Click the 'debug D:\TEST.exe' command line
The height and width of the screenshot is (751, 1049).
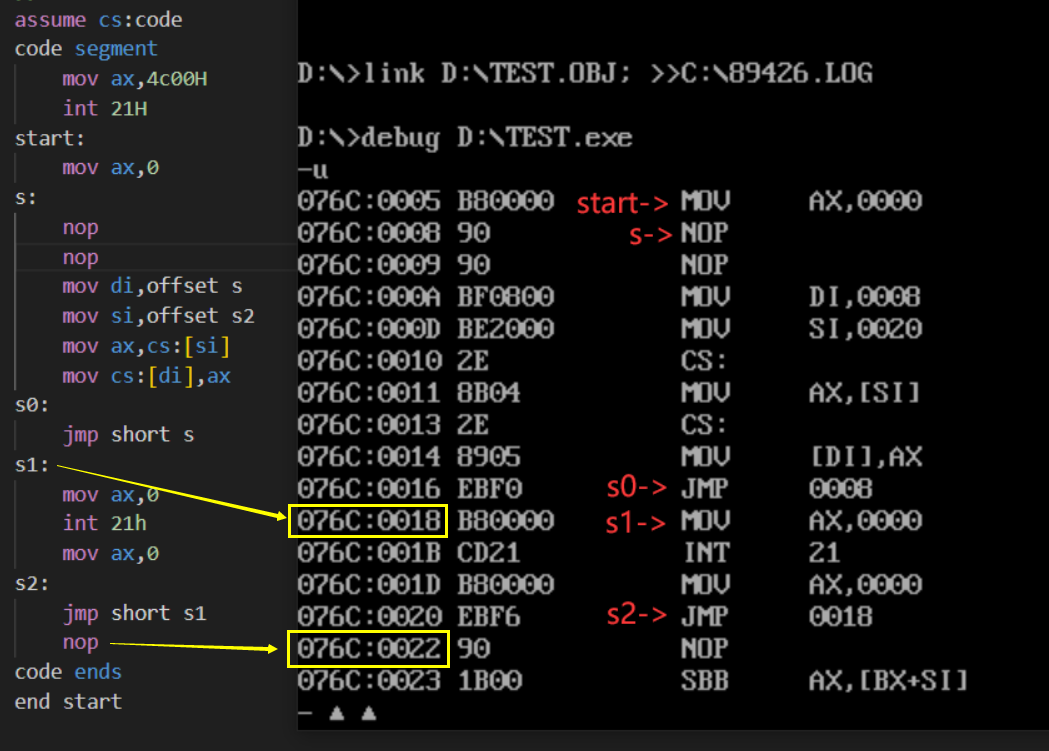click(465, 138)
